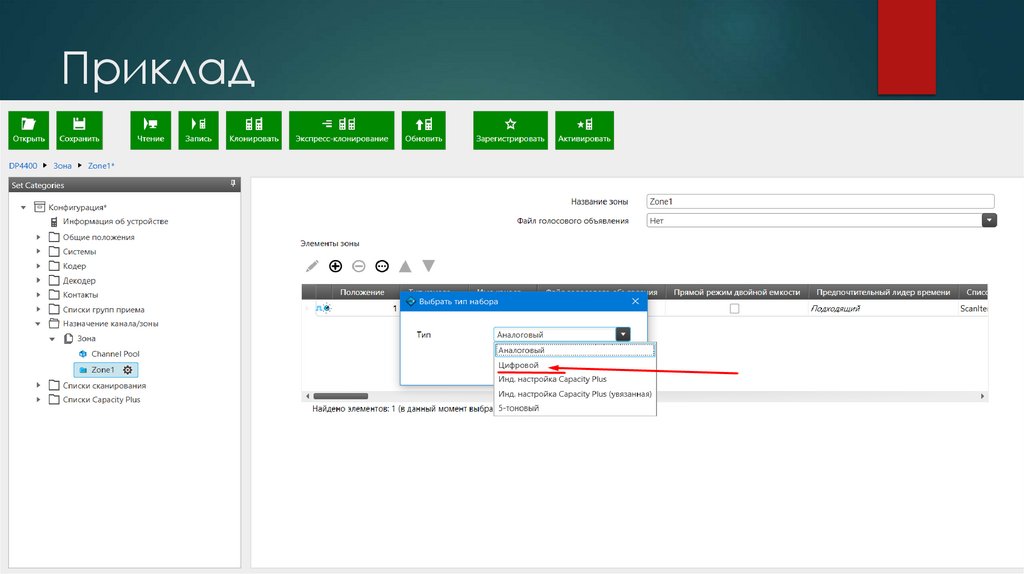Click the Запись toolbar button

point(199,130)
